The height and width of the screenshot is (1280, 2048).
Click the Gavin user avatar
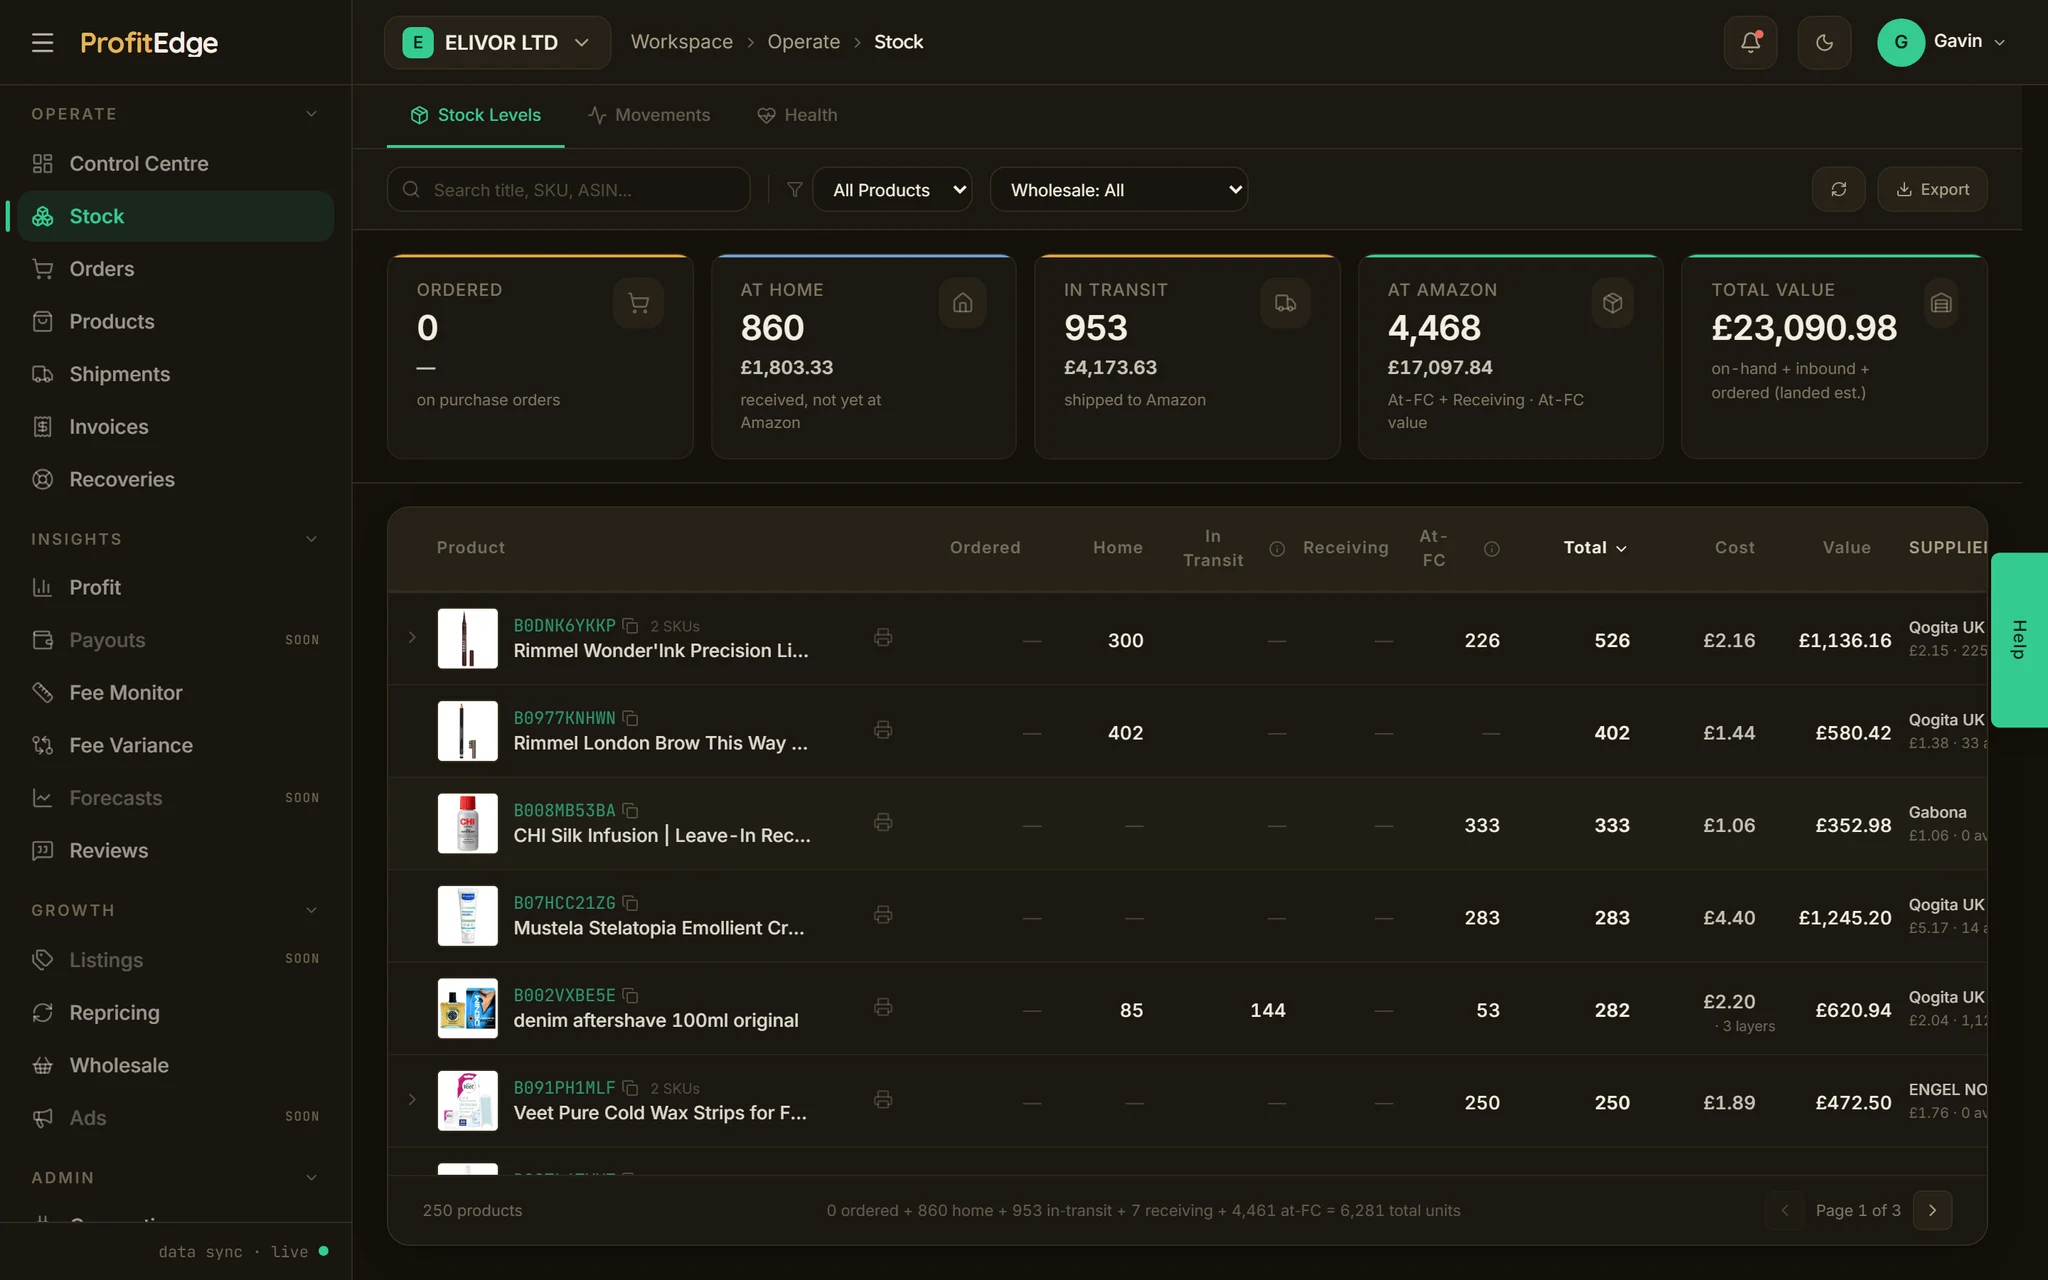tap(1901, 42)
